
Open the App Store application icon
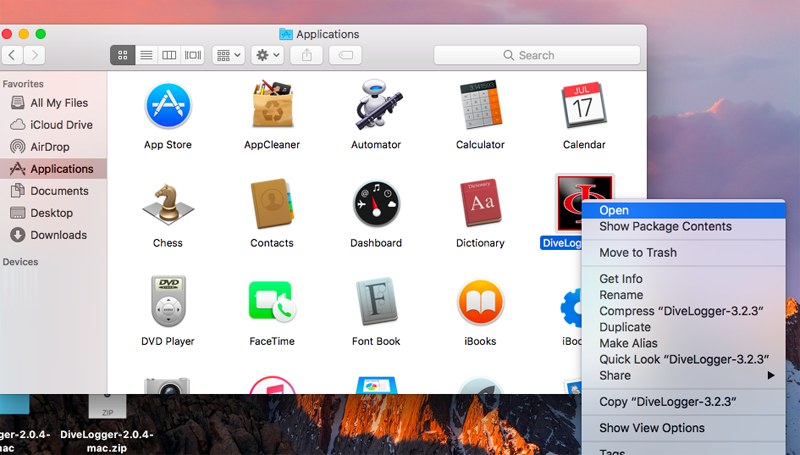(168, 106)
